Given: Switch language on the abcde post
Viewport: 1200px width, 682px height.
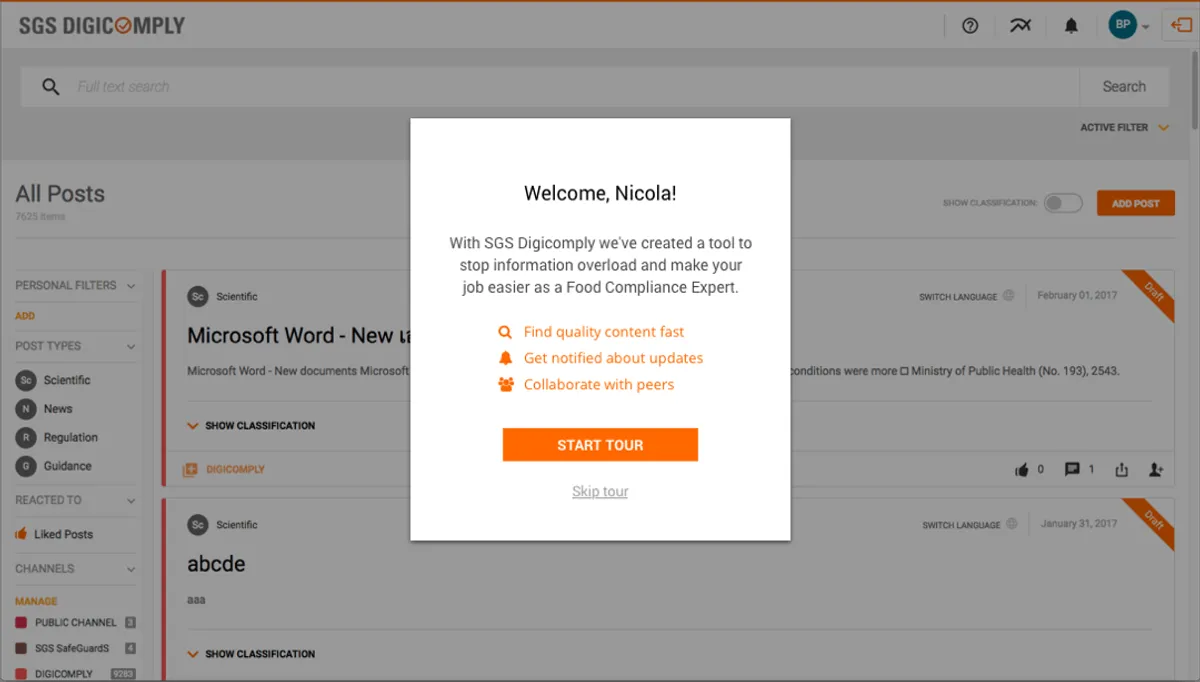Looking at the screenshot, I should [x=969, y=524].
